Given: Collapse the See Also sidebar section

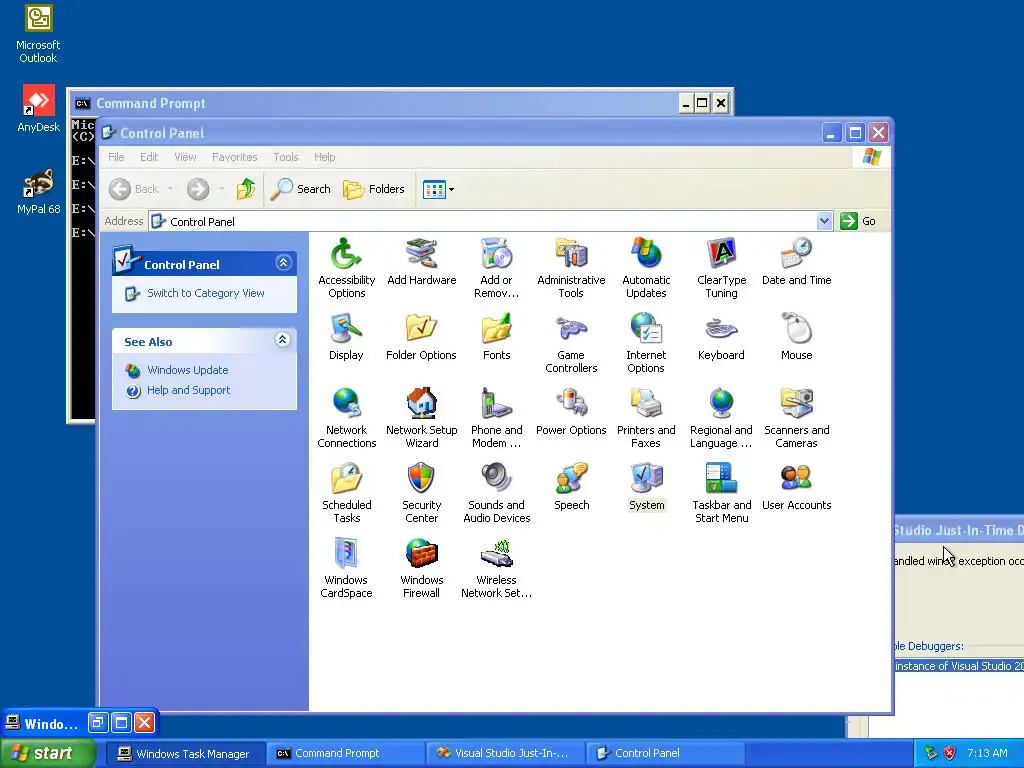Looking at the screenshot, I should 283,340.
